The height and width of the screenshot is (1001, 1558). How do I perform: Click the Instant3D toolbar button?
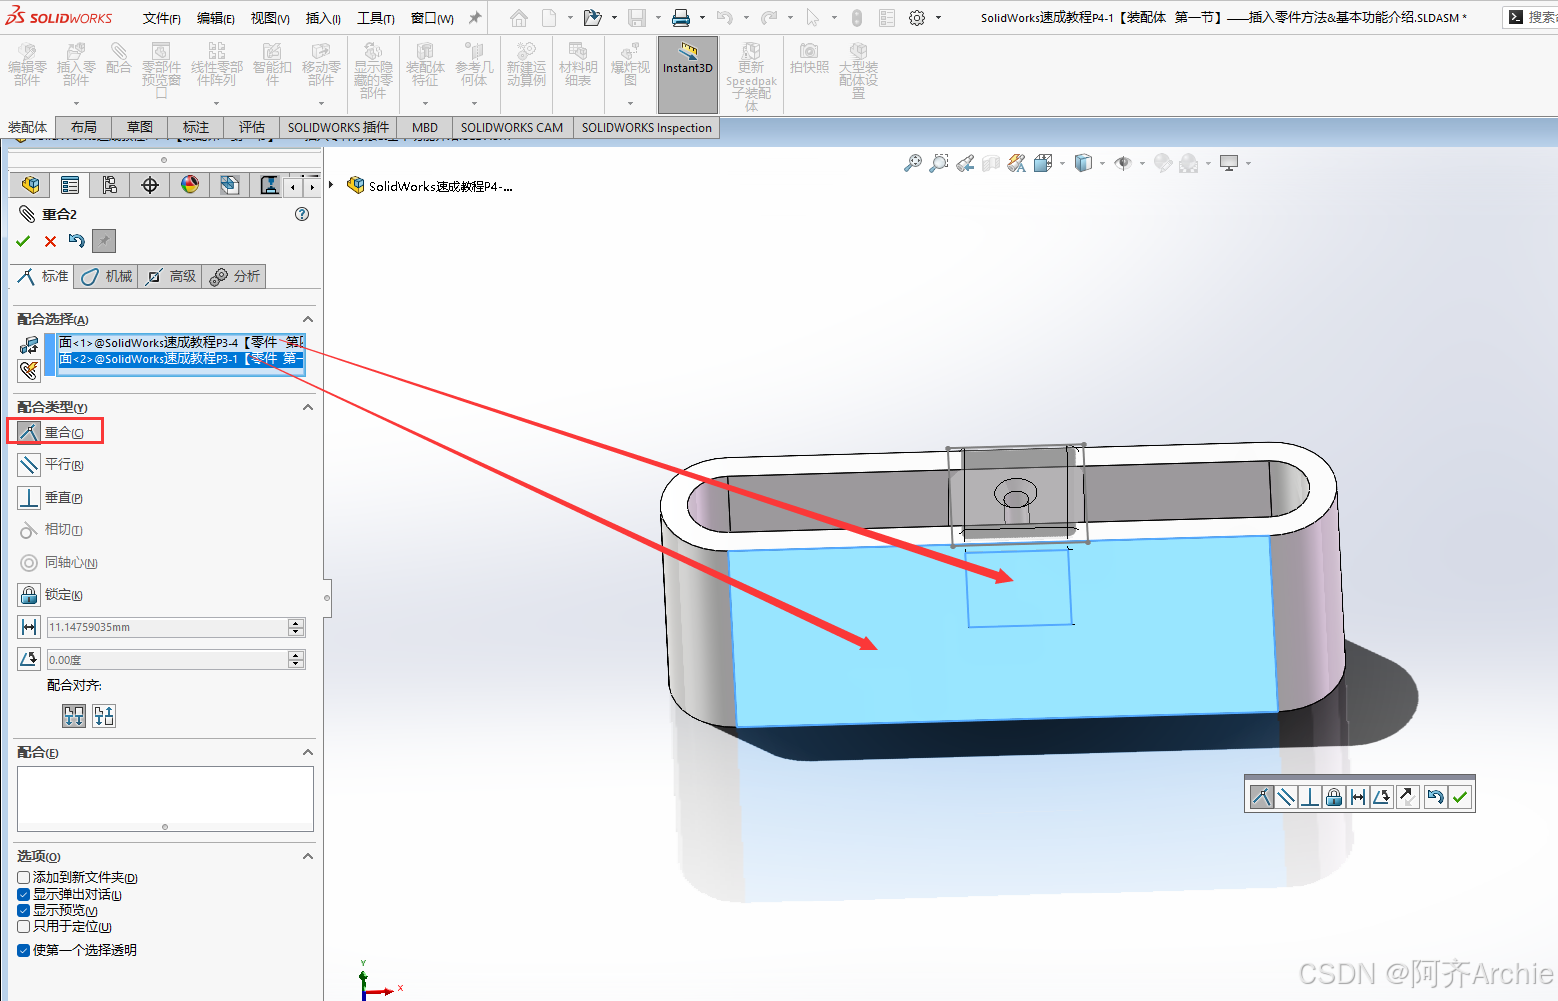[688, 74]
